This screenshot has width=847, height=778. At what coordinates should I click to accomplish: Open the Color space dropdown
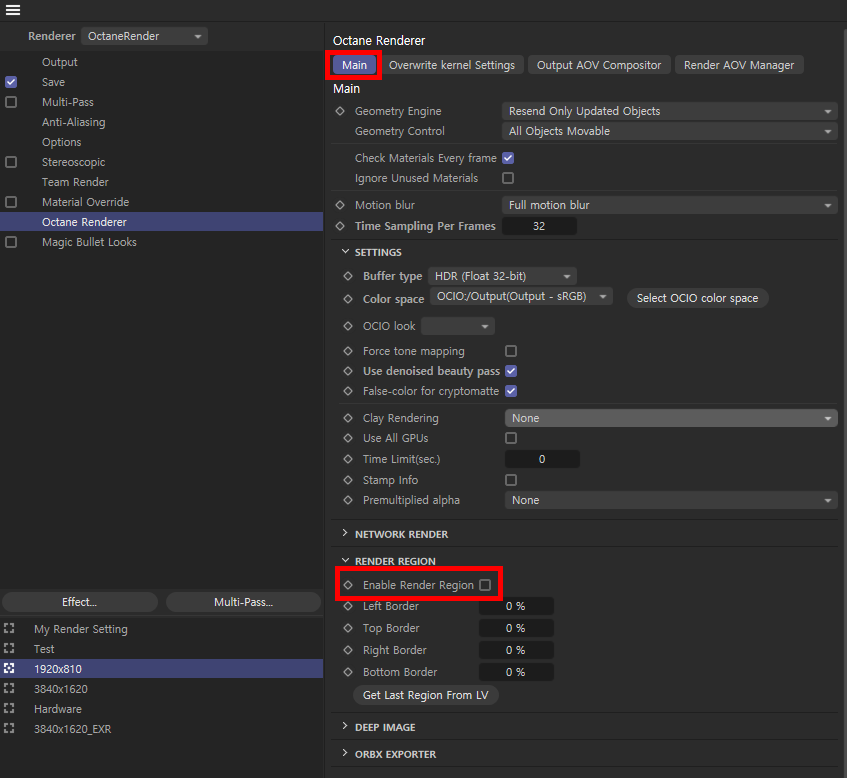click(x=521, y=296)
